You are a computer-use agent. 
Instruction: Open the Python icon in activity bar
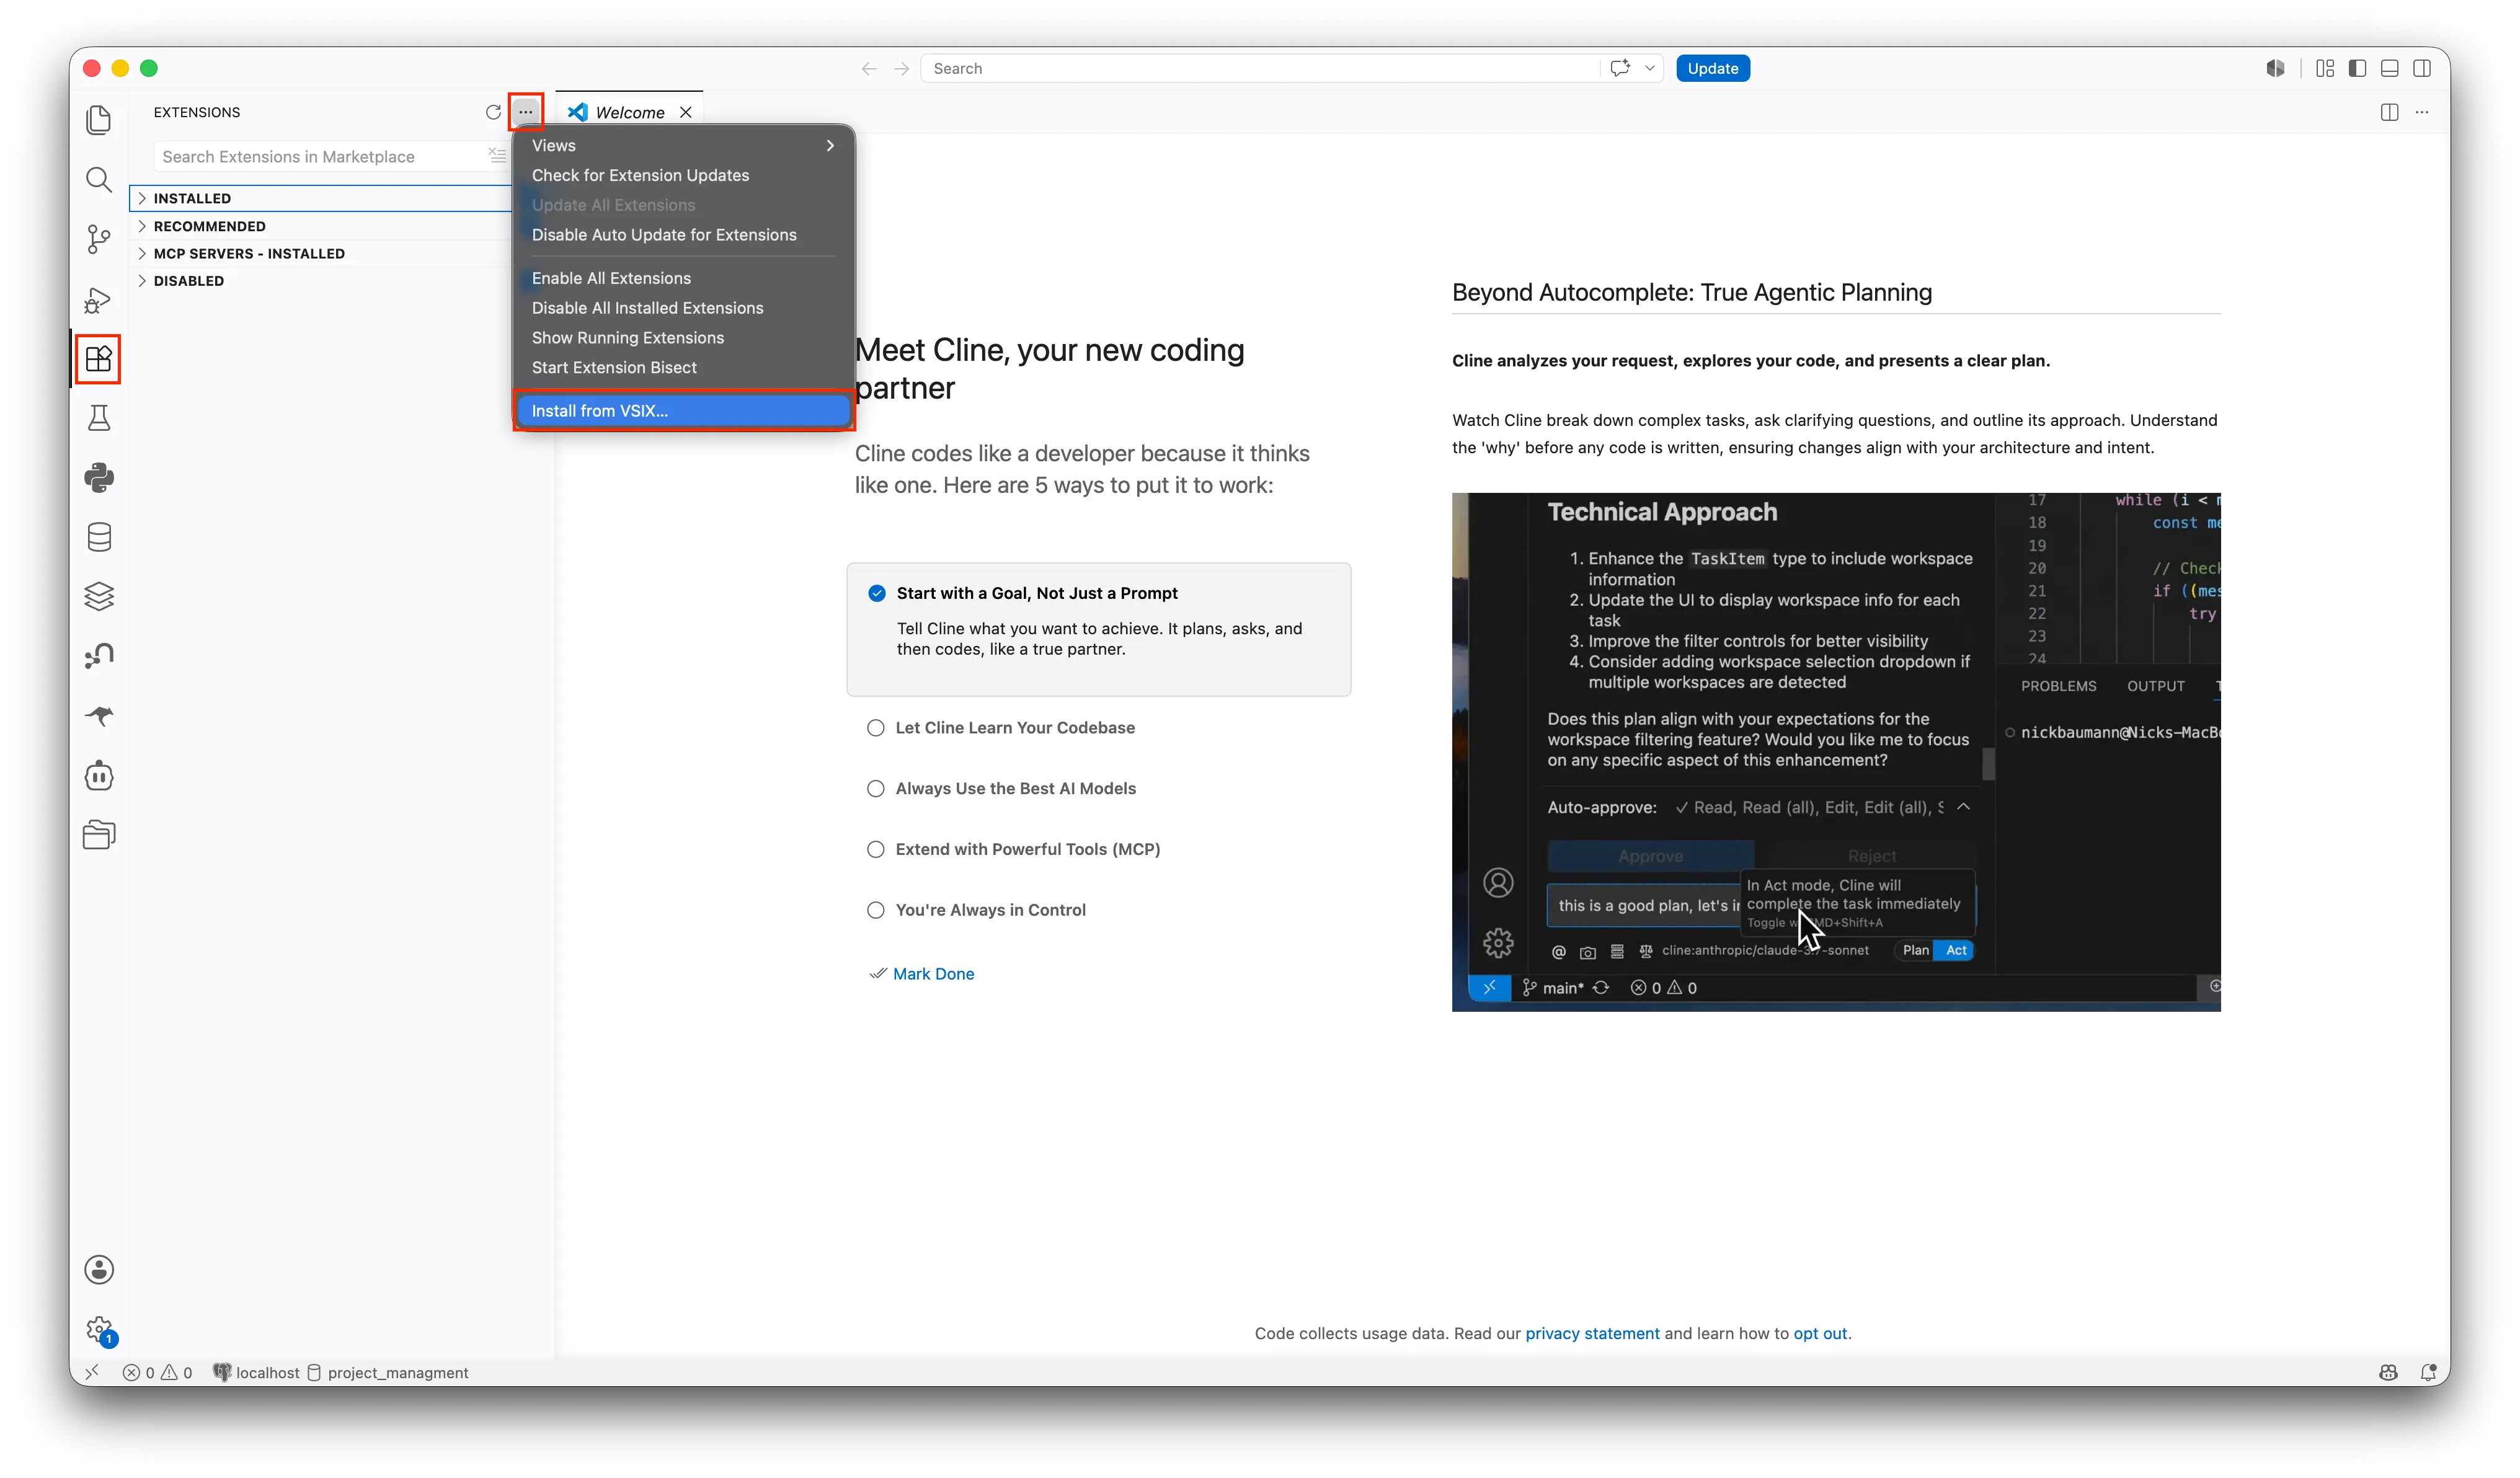[98, 478]
